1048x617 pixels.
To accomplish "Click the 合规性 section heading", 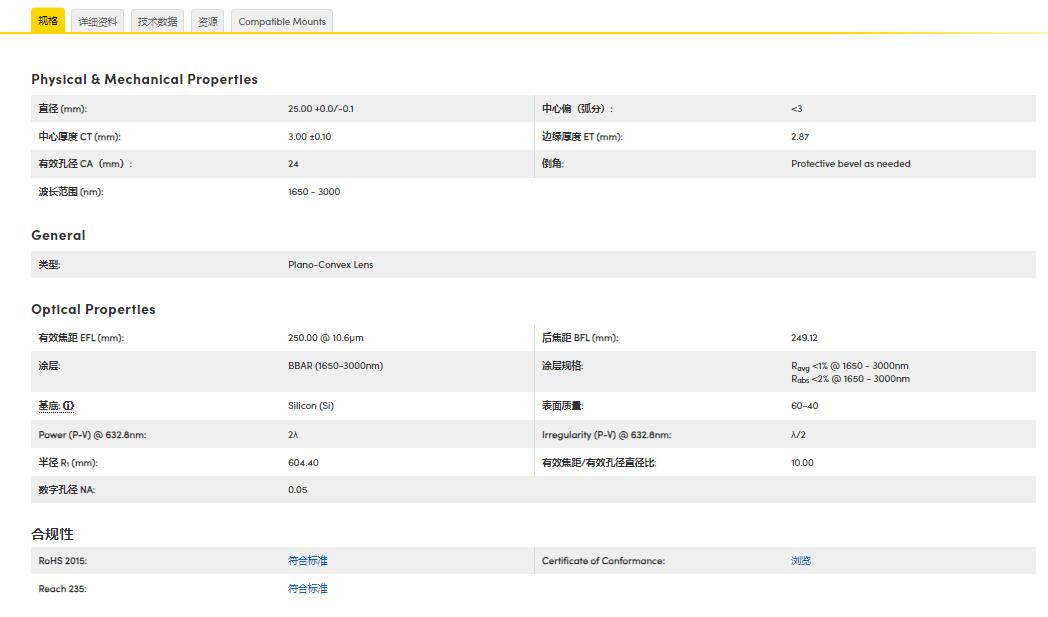I will tap(52, 534).
